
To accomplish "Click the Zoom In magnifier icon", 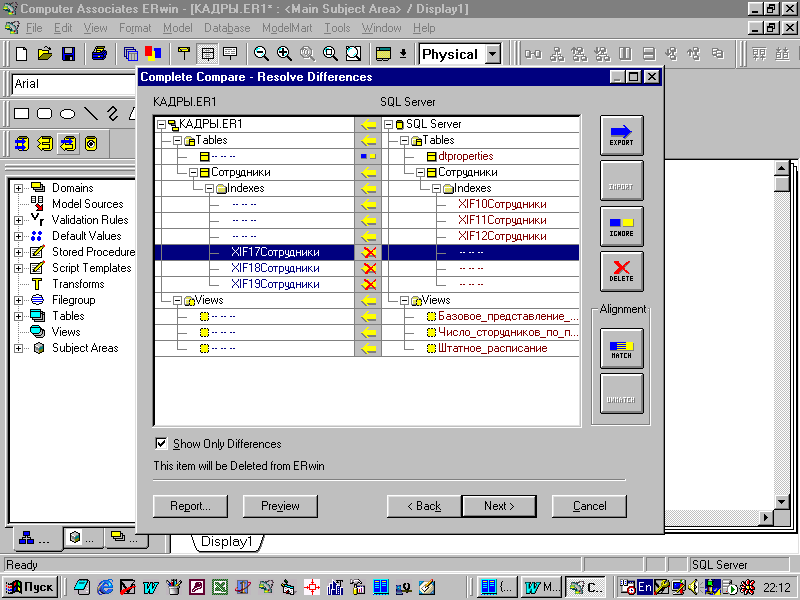I will coord(284,54).
